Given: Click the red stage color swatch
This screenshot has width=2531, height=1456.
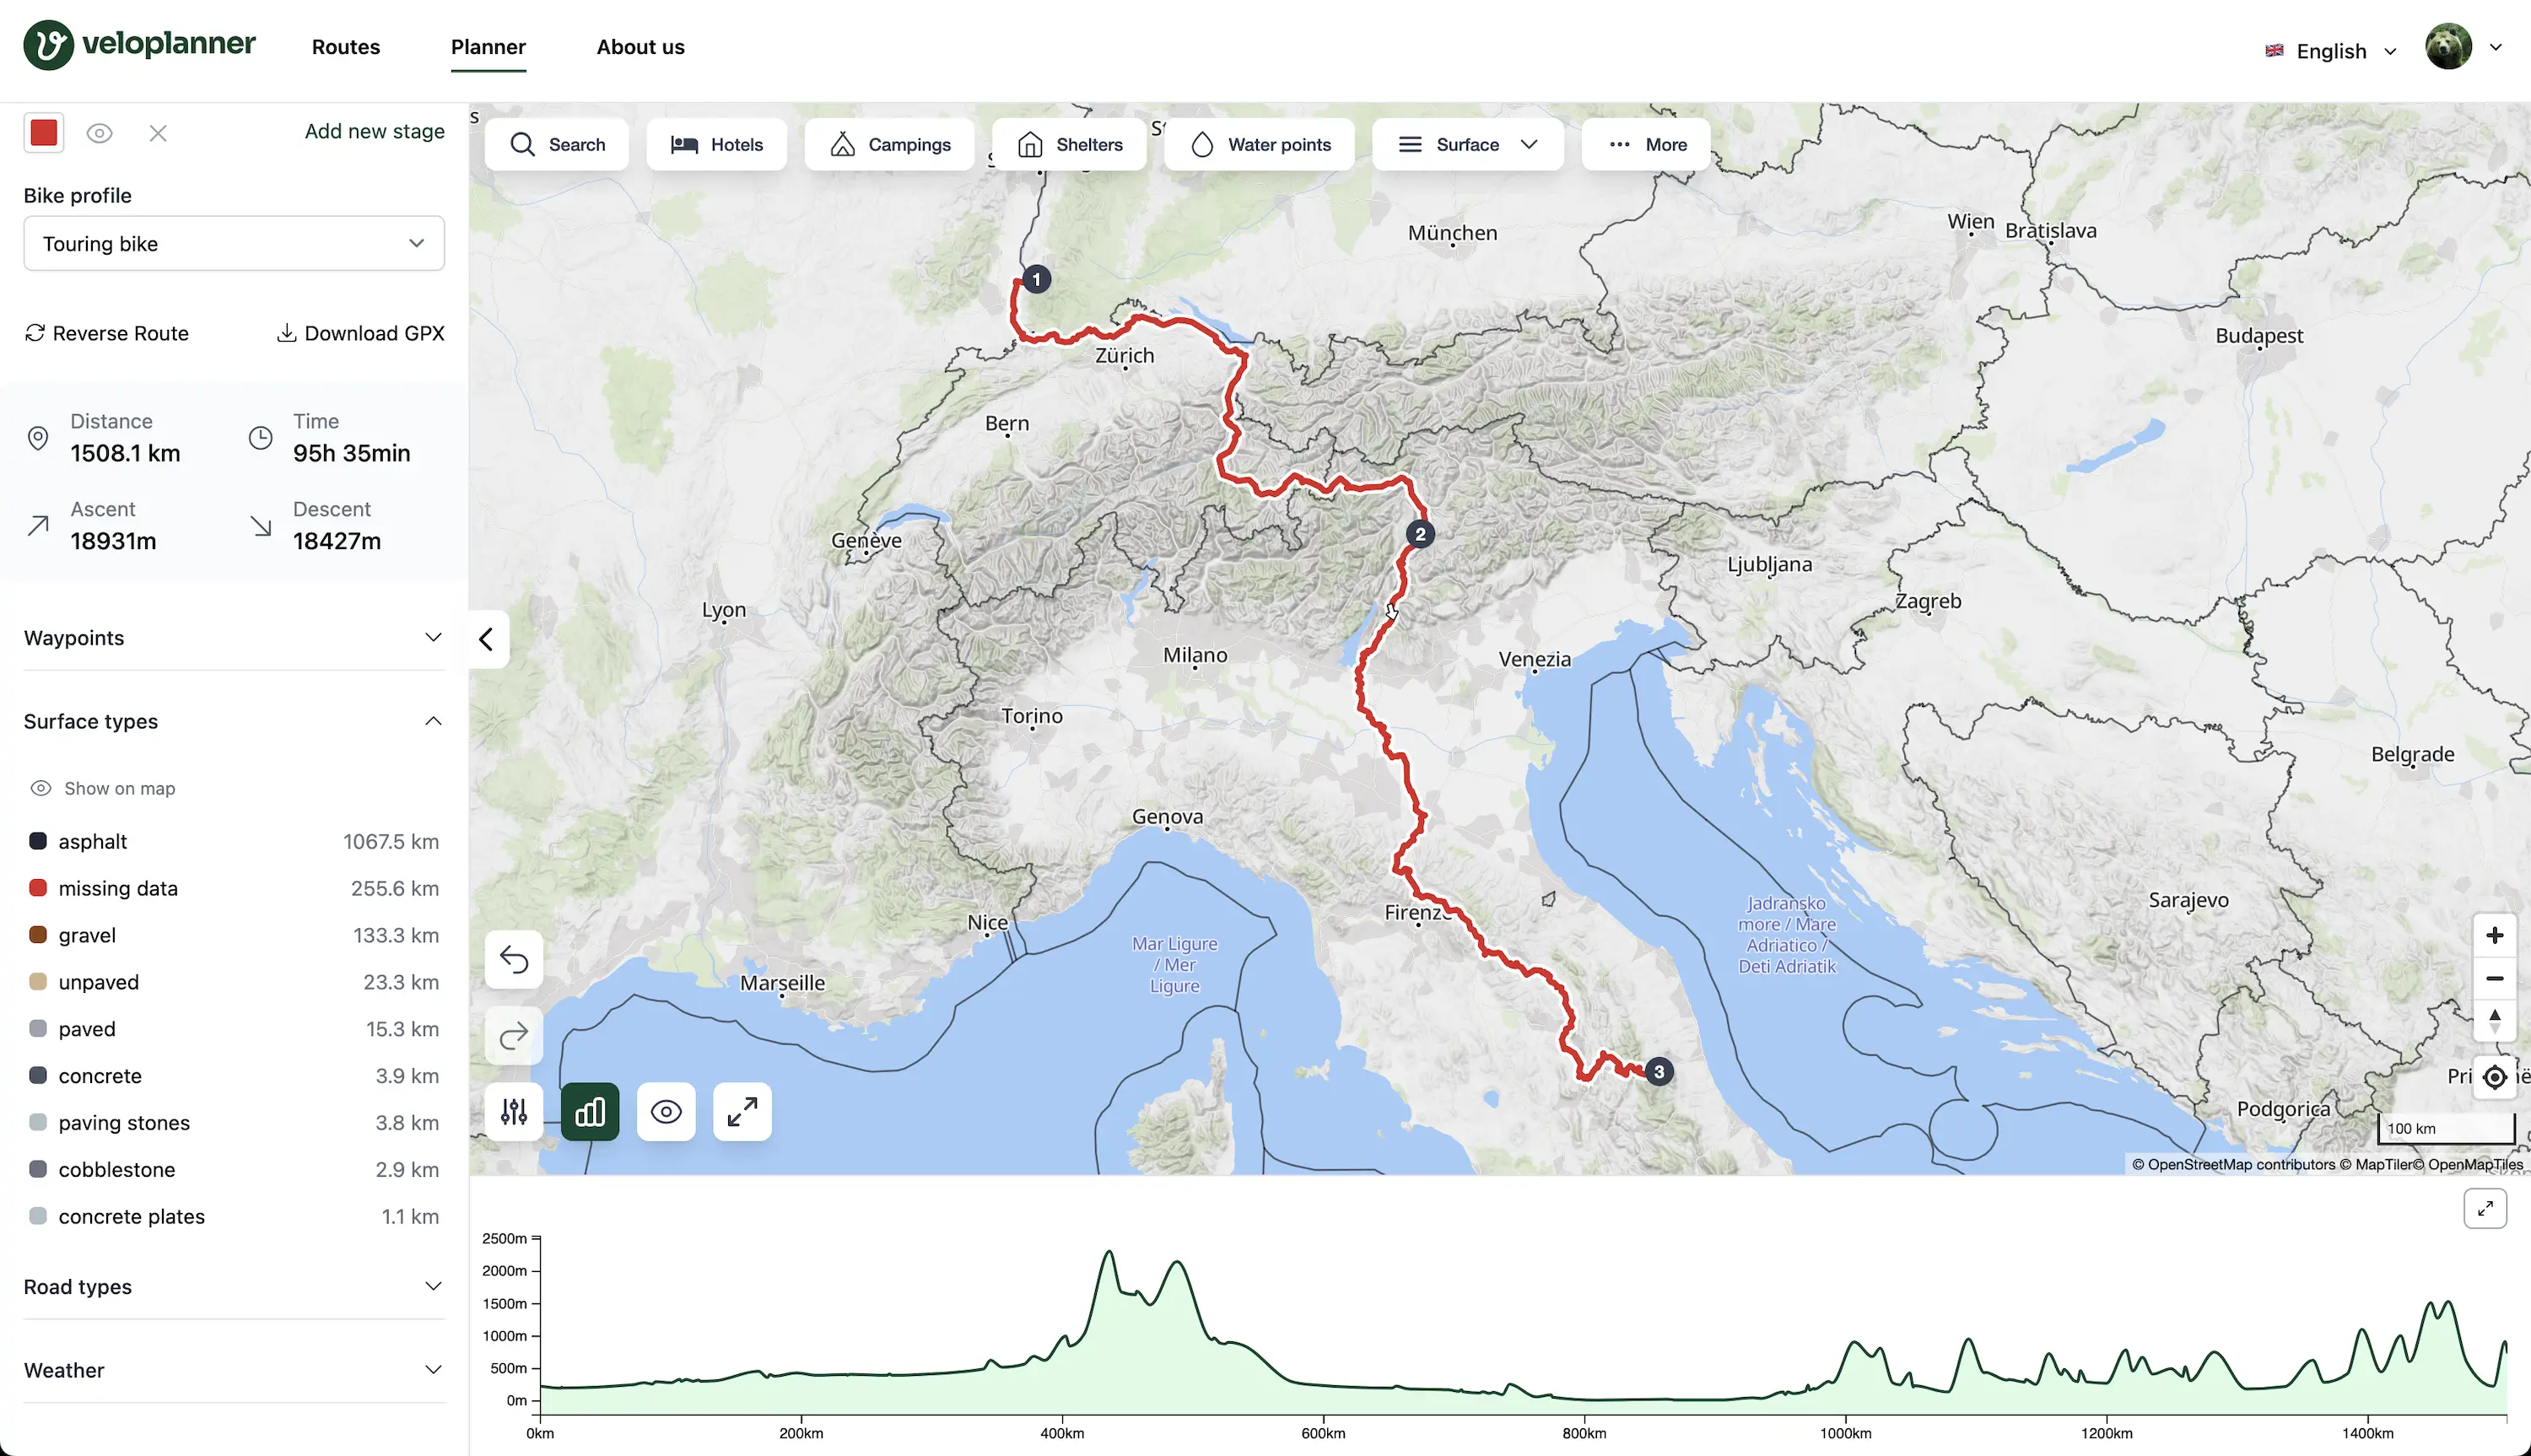Looking at the screenshot, I should pyautogui.click(x=44, y=133).
